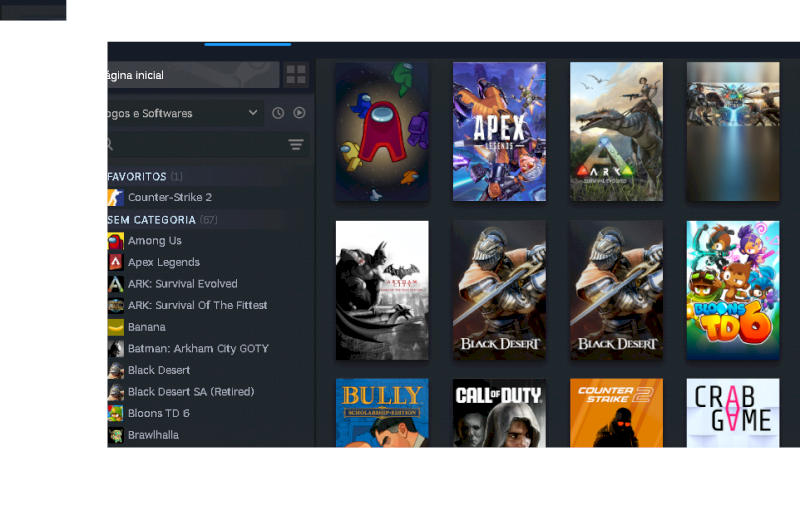Open the Apex Legends cover thumbnail
This screenshot has height=510, width=800.
[499, 131]
